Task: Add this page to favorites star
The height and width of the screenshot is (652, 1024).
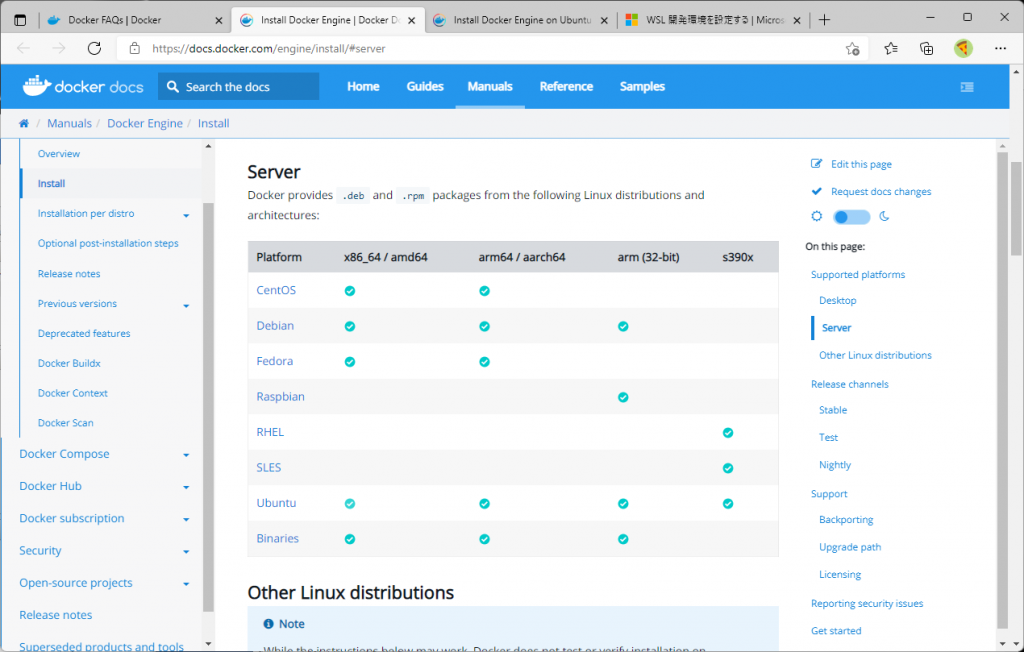Action: tap(852, 48)
